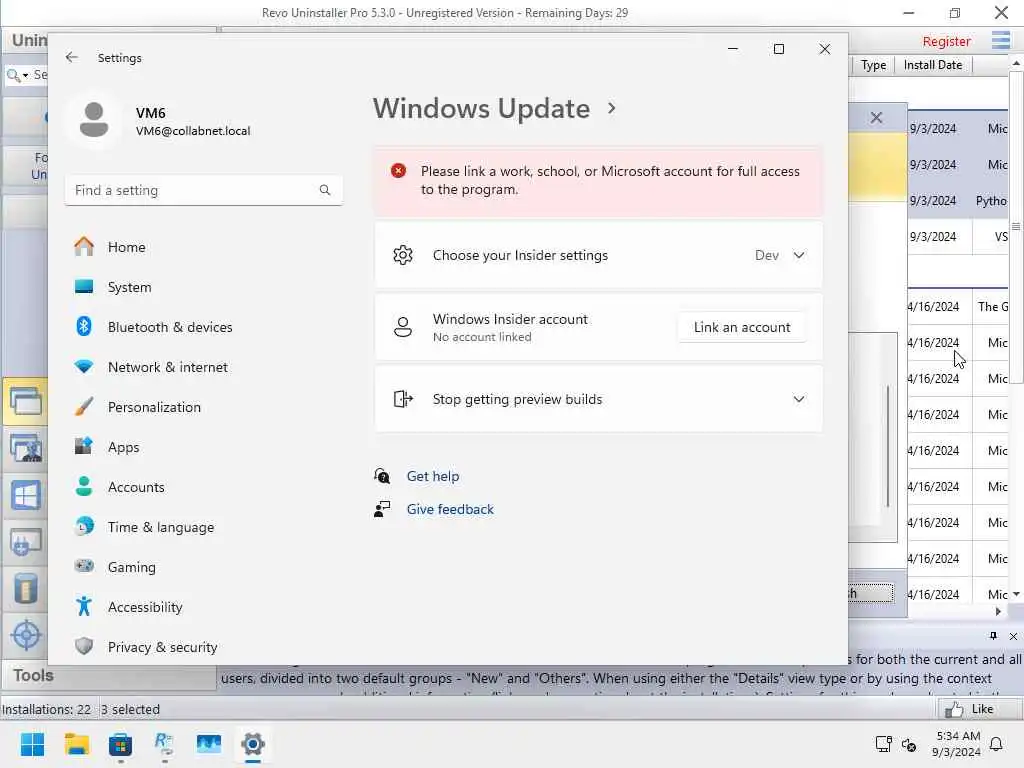Screen dimensions: 1024x768
Task: Open the Windows Start menu
Action: [x=32, y=744]
